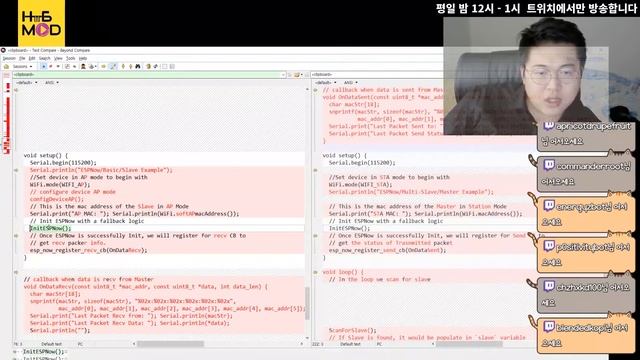Toggle the Edit pencil tool

113,66
